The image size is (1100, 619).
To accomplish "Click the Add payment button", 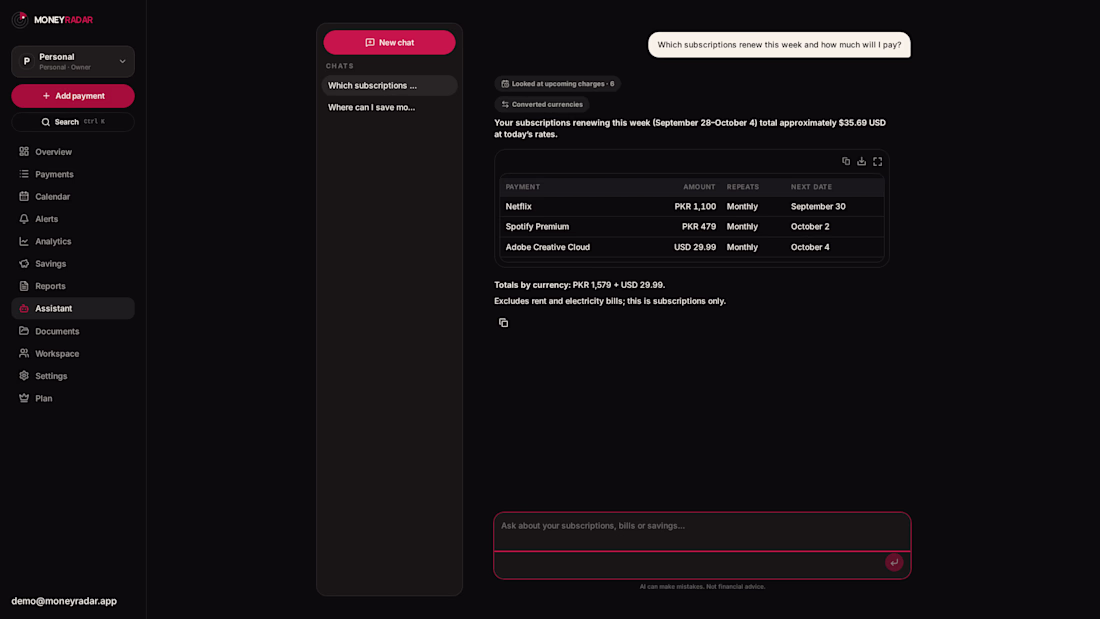I will [x=73, y=96].
